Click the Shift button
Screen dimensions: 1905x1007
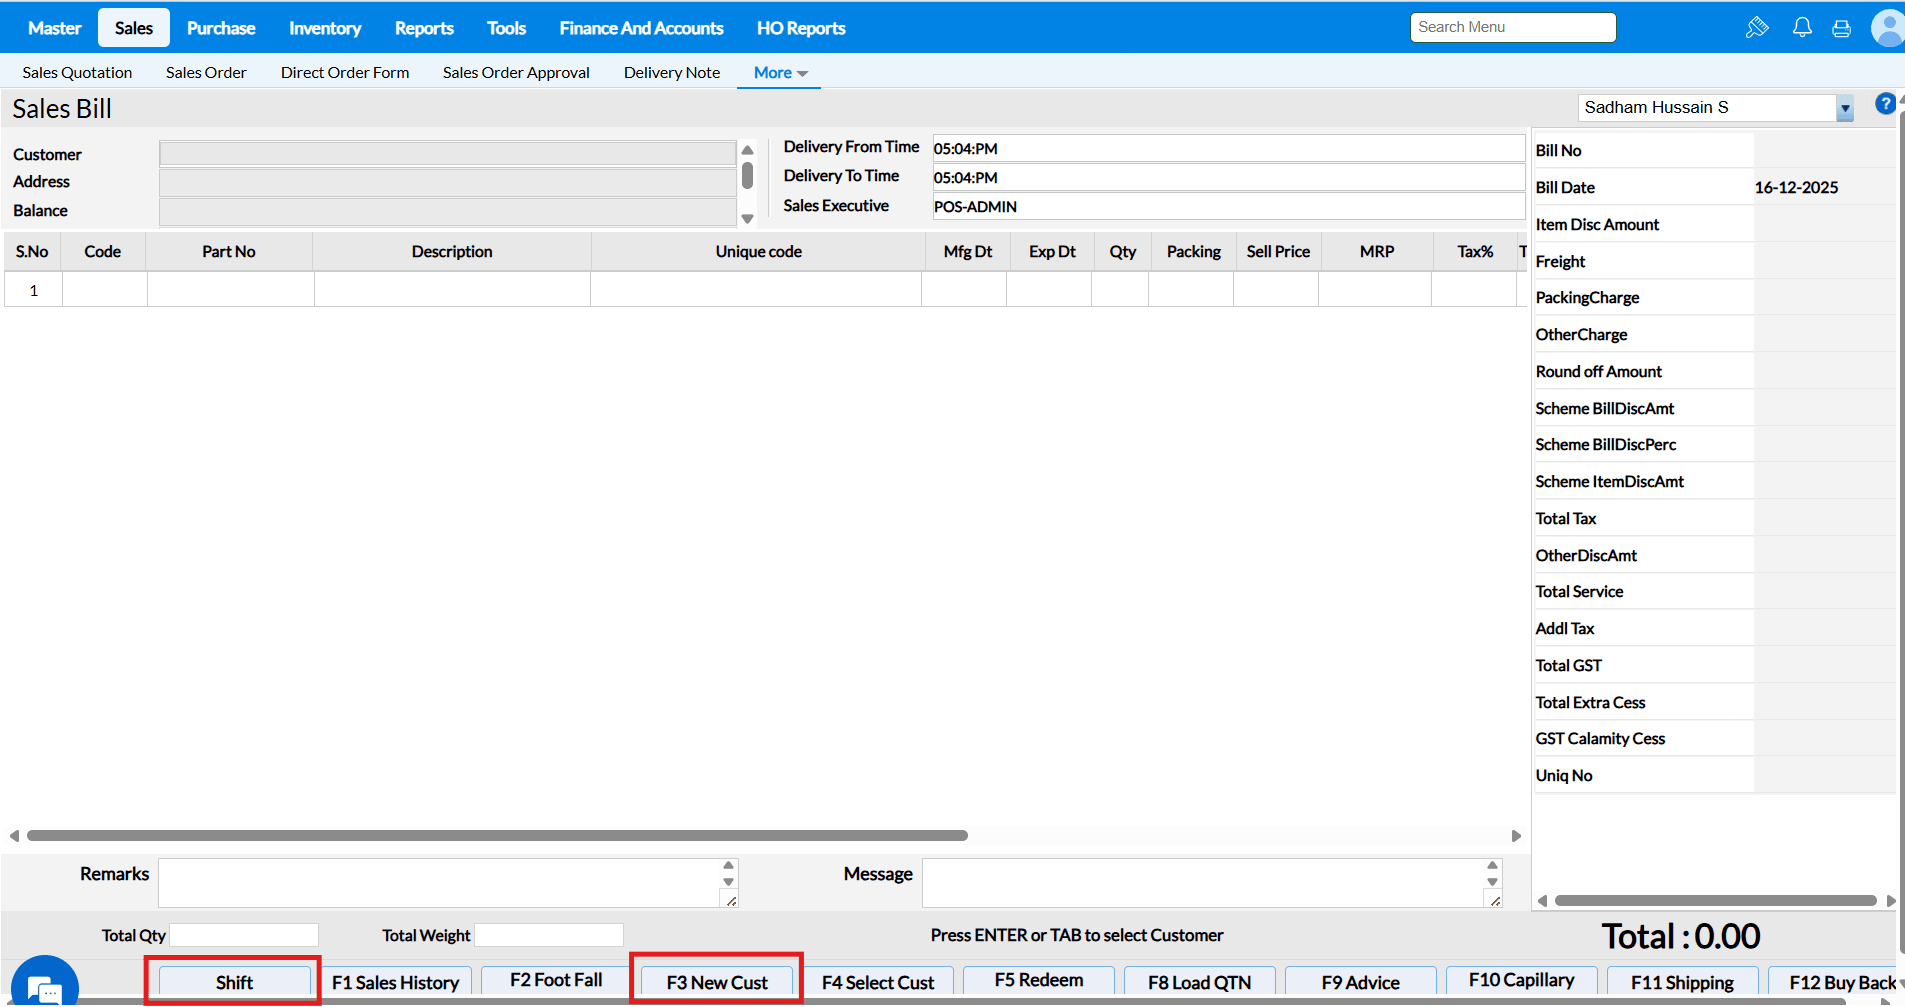[234, 982]
